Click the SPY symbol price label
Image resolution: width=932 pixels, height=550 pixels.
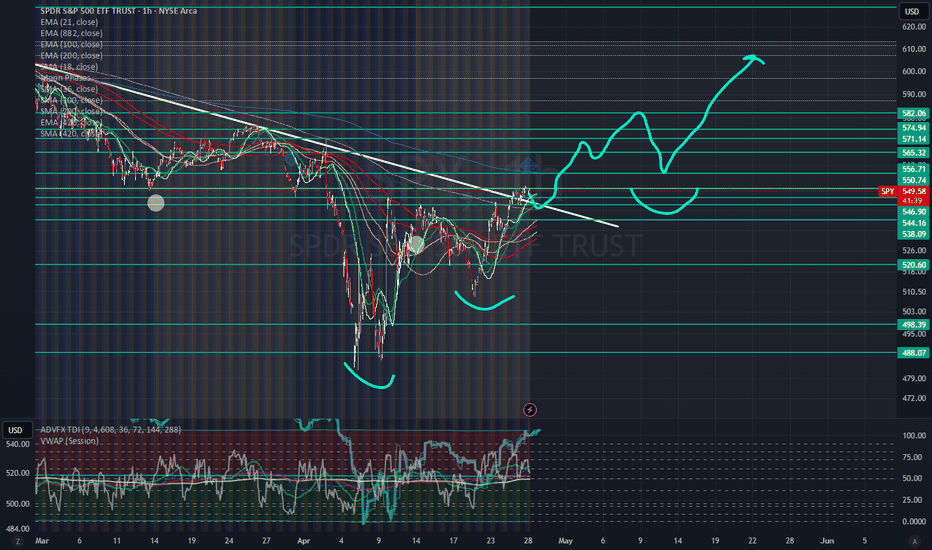pyautogui.click(x=887, y=191)
